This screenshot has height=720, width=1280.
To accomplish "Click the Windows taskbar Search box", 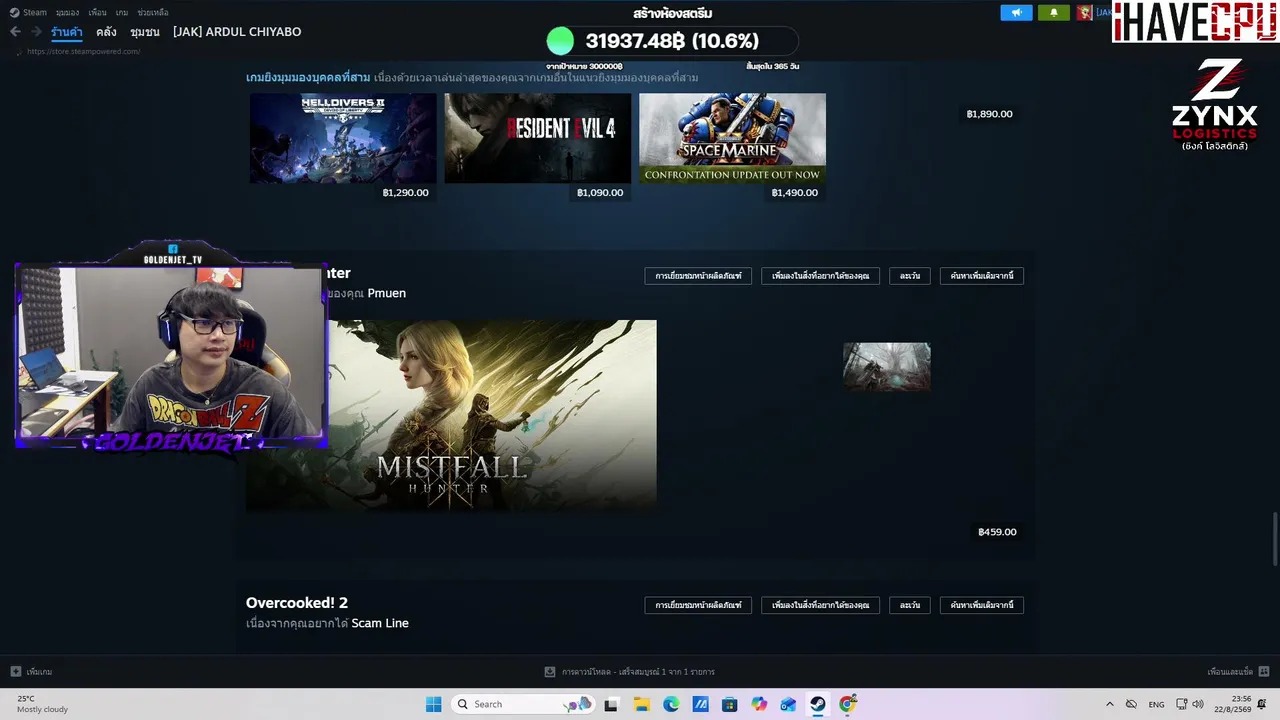I will pos(523,704).
